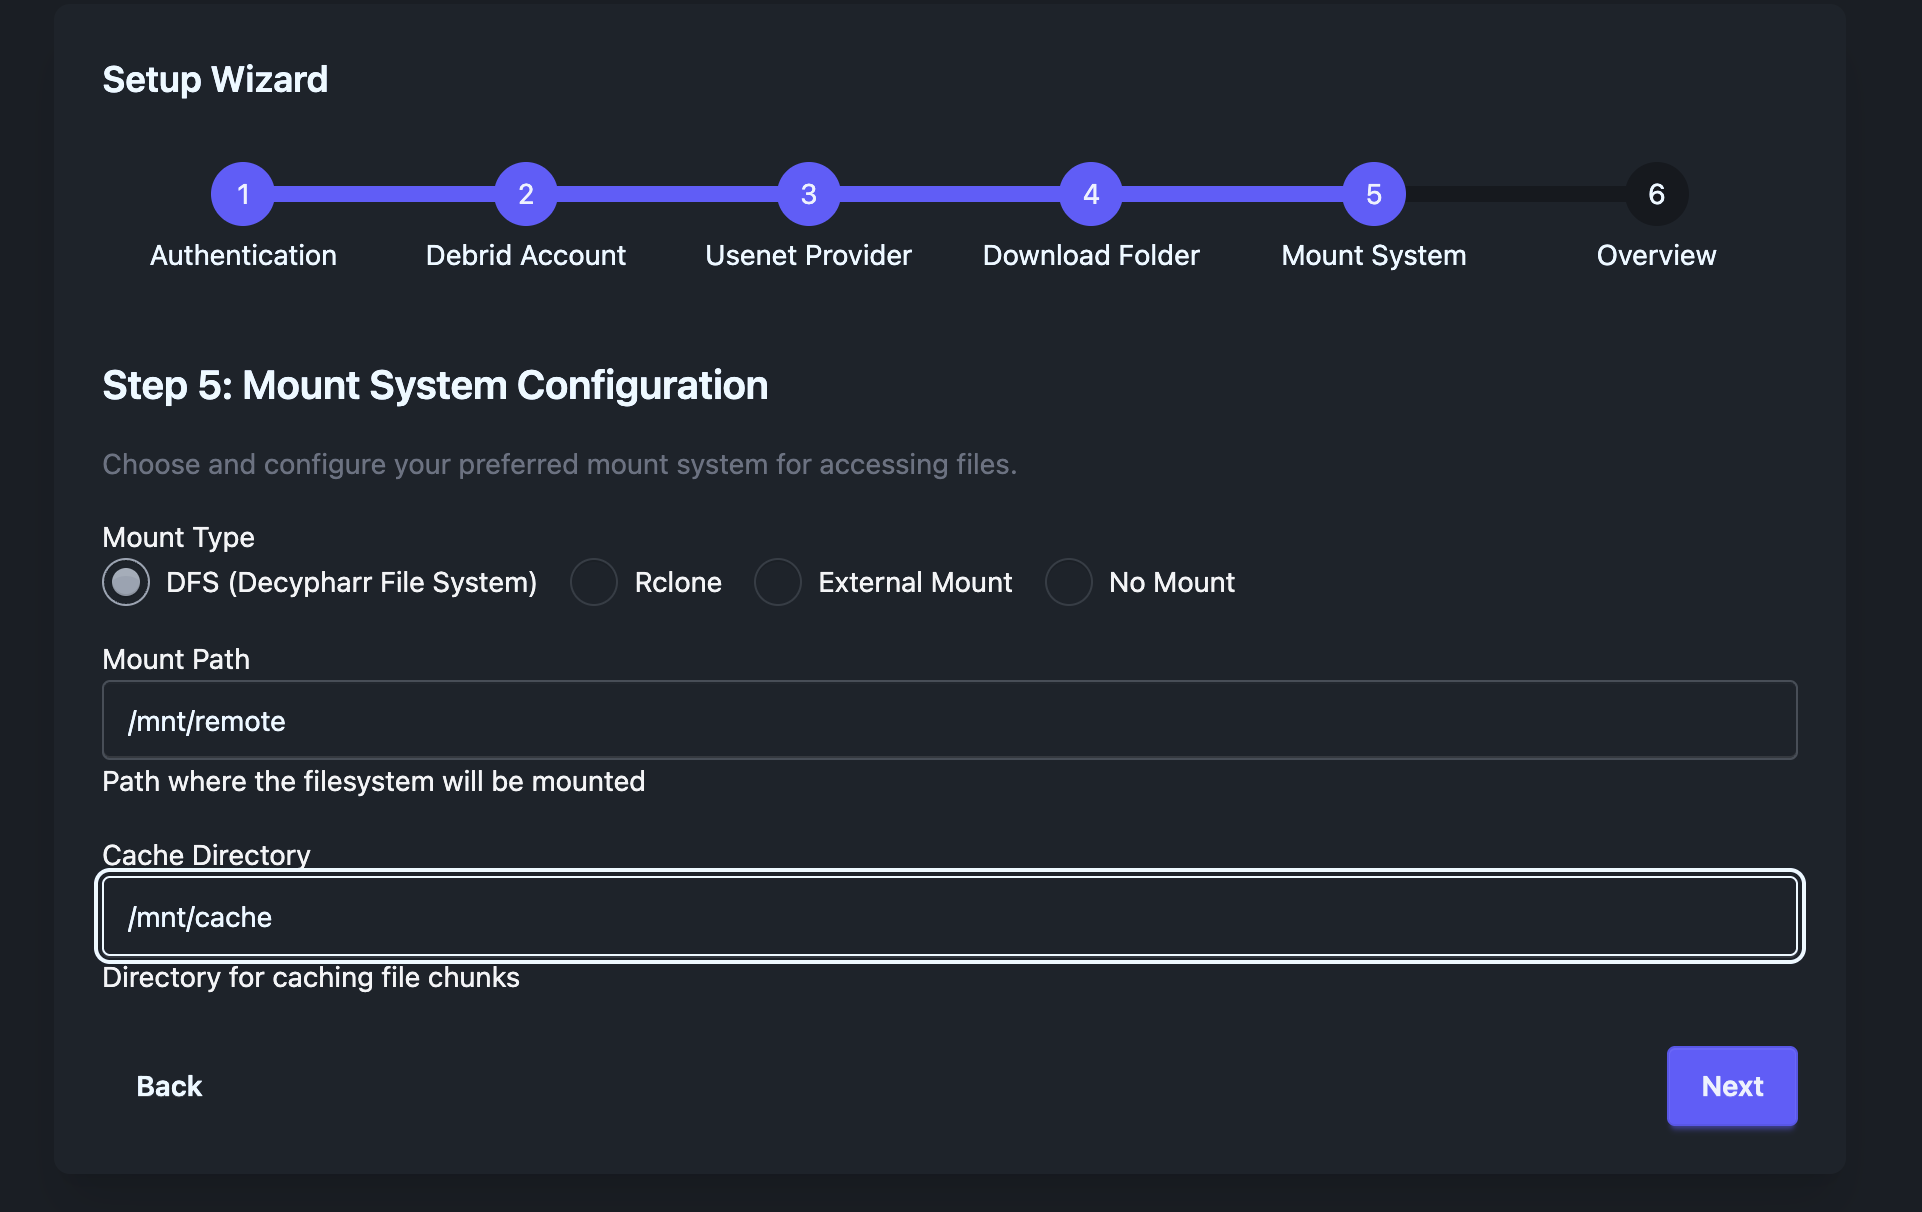1922x1212 pixels.
Task: Choose No Mount as mount type
Action: [1068, 581]
